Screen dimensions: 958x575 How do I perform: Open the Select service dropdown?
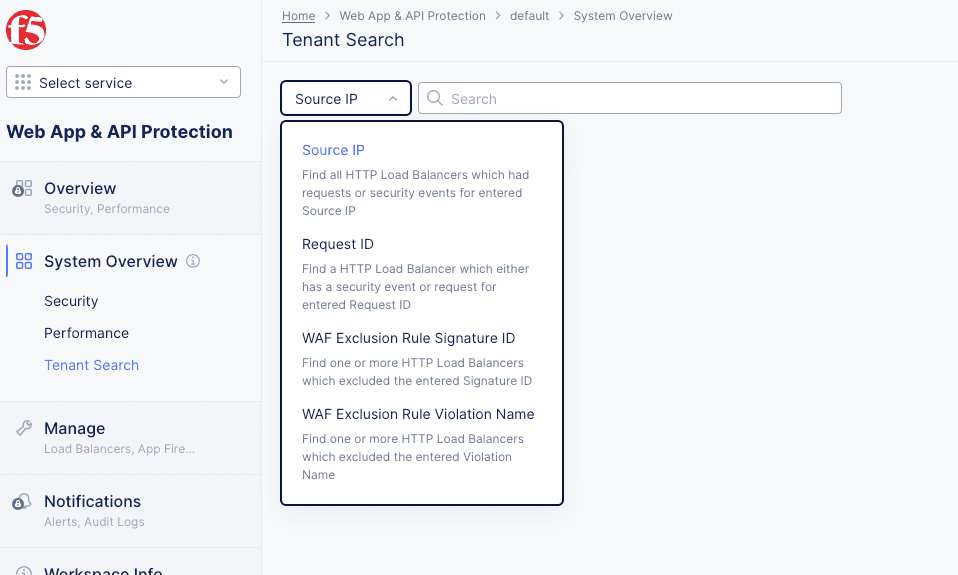pyautogui.click(x=123, y=83)
